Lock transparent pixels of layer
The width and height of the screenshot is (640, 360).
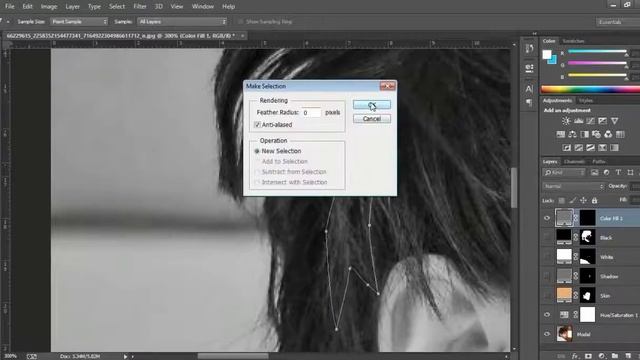[x=562, y=200]
